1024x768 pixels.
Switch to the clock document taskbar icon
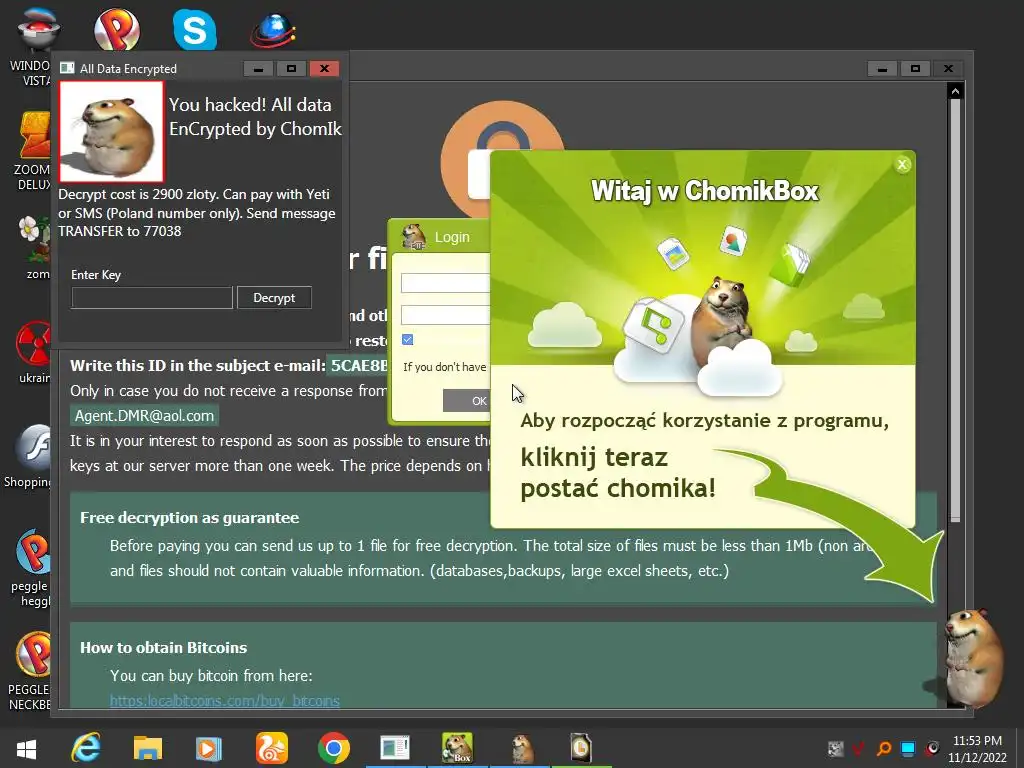[581, 748]
